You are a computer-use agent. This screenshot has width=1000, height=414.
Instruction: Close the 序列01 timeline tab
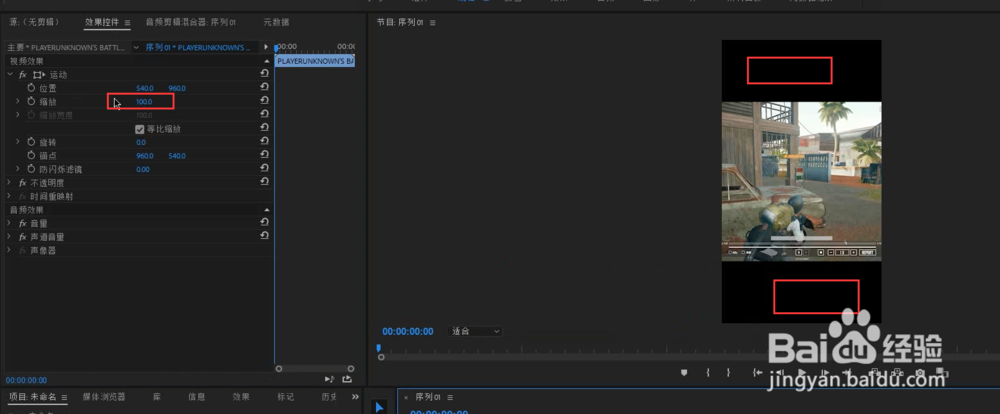point(406,397)
